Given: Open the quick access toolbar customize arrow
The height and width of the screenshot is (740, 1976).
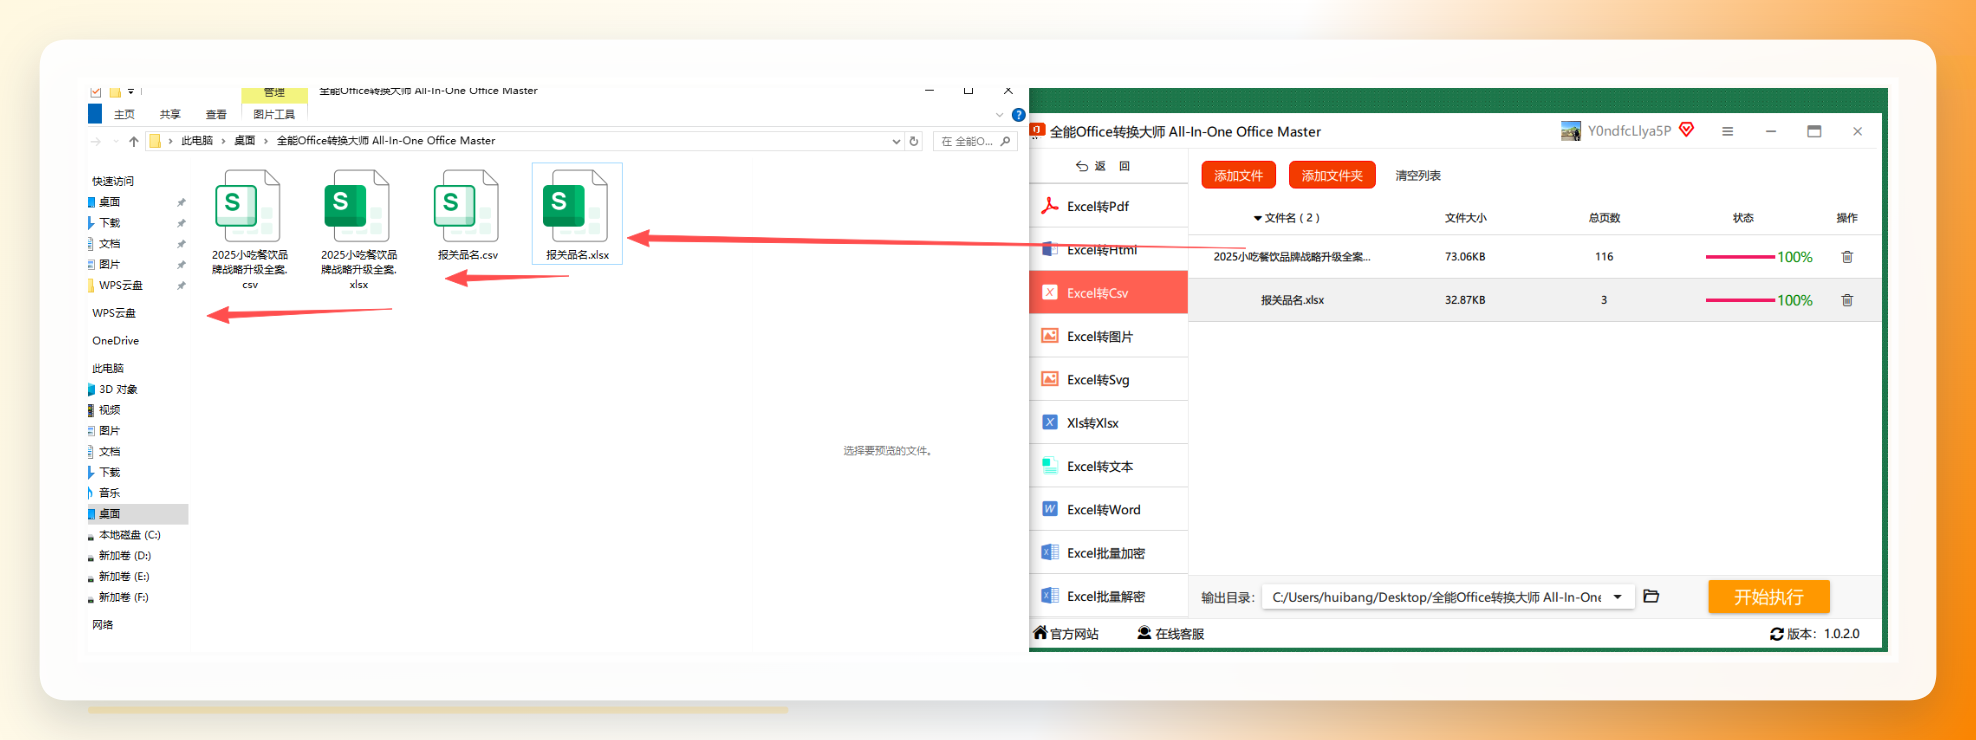Looking at the screenshot, I should click(131, 92).
